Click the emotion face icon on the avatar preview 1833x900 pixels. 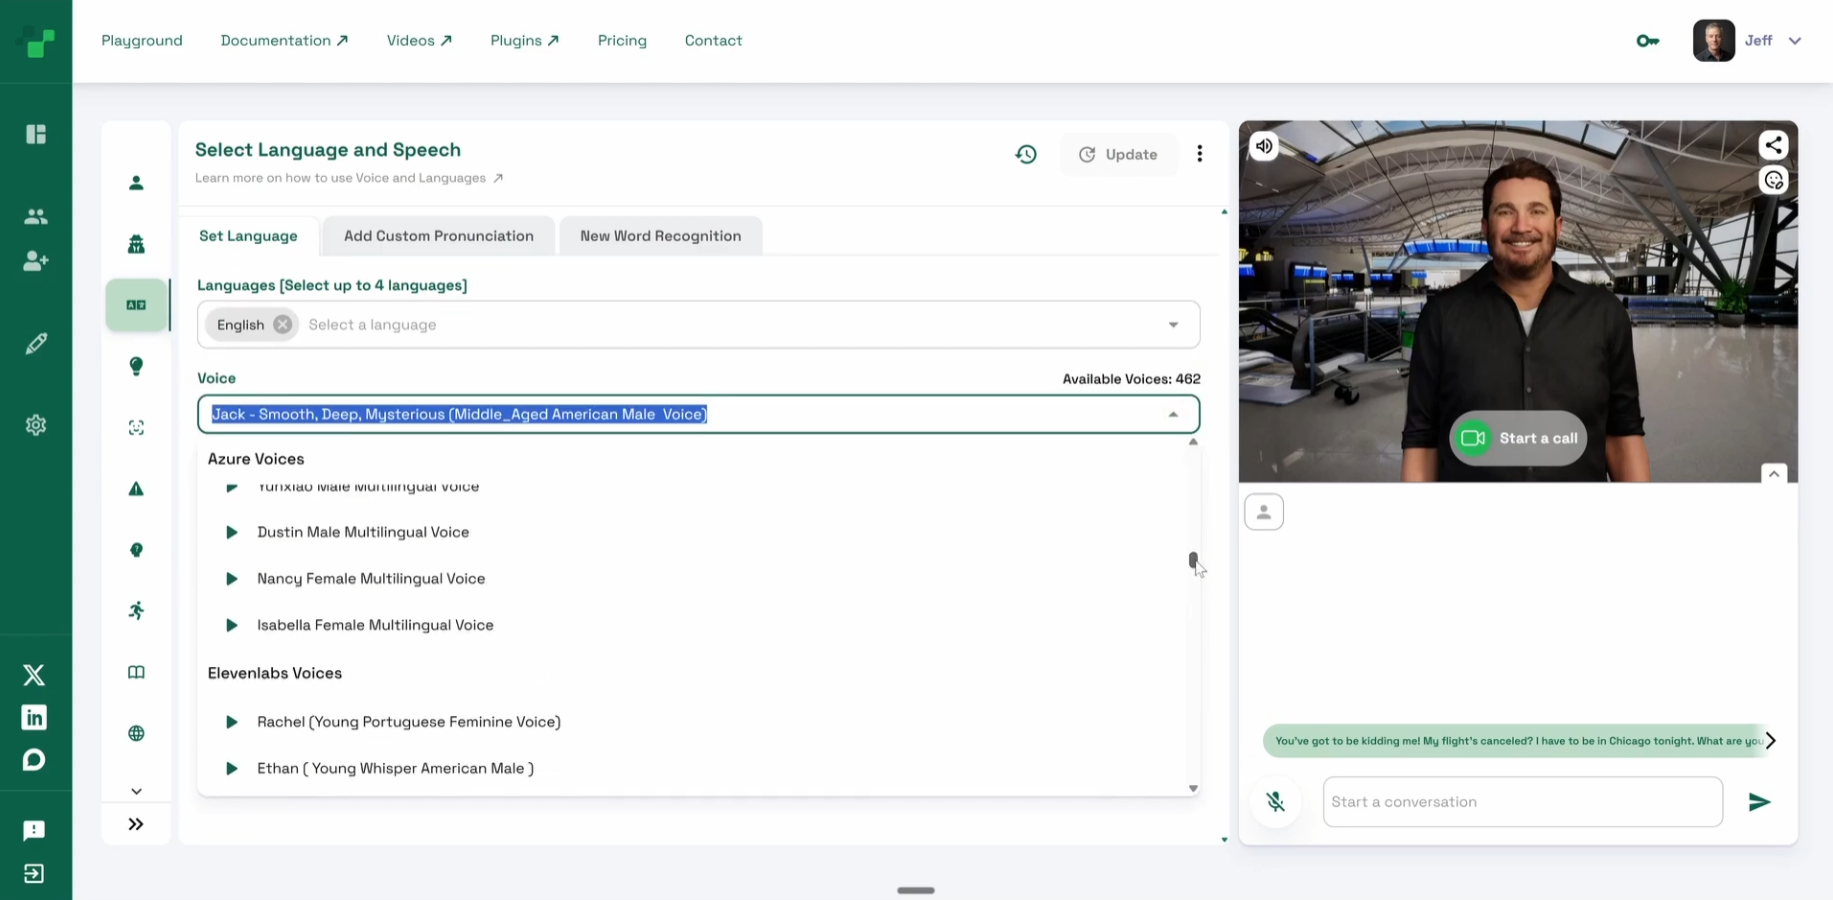click(1773, 180)
